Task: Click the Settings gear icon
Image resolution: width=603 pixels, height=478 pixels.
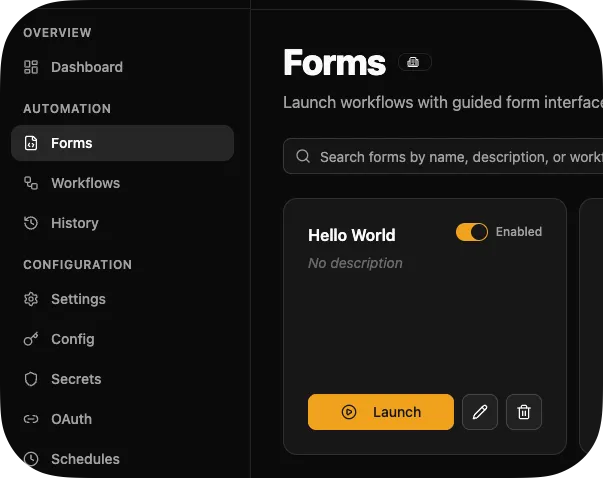Action: tap(31, 299)
